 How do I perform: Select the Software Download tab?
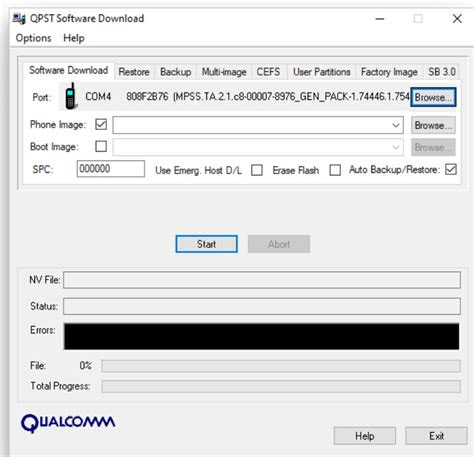pos(69,70)
